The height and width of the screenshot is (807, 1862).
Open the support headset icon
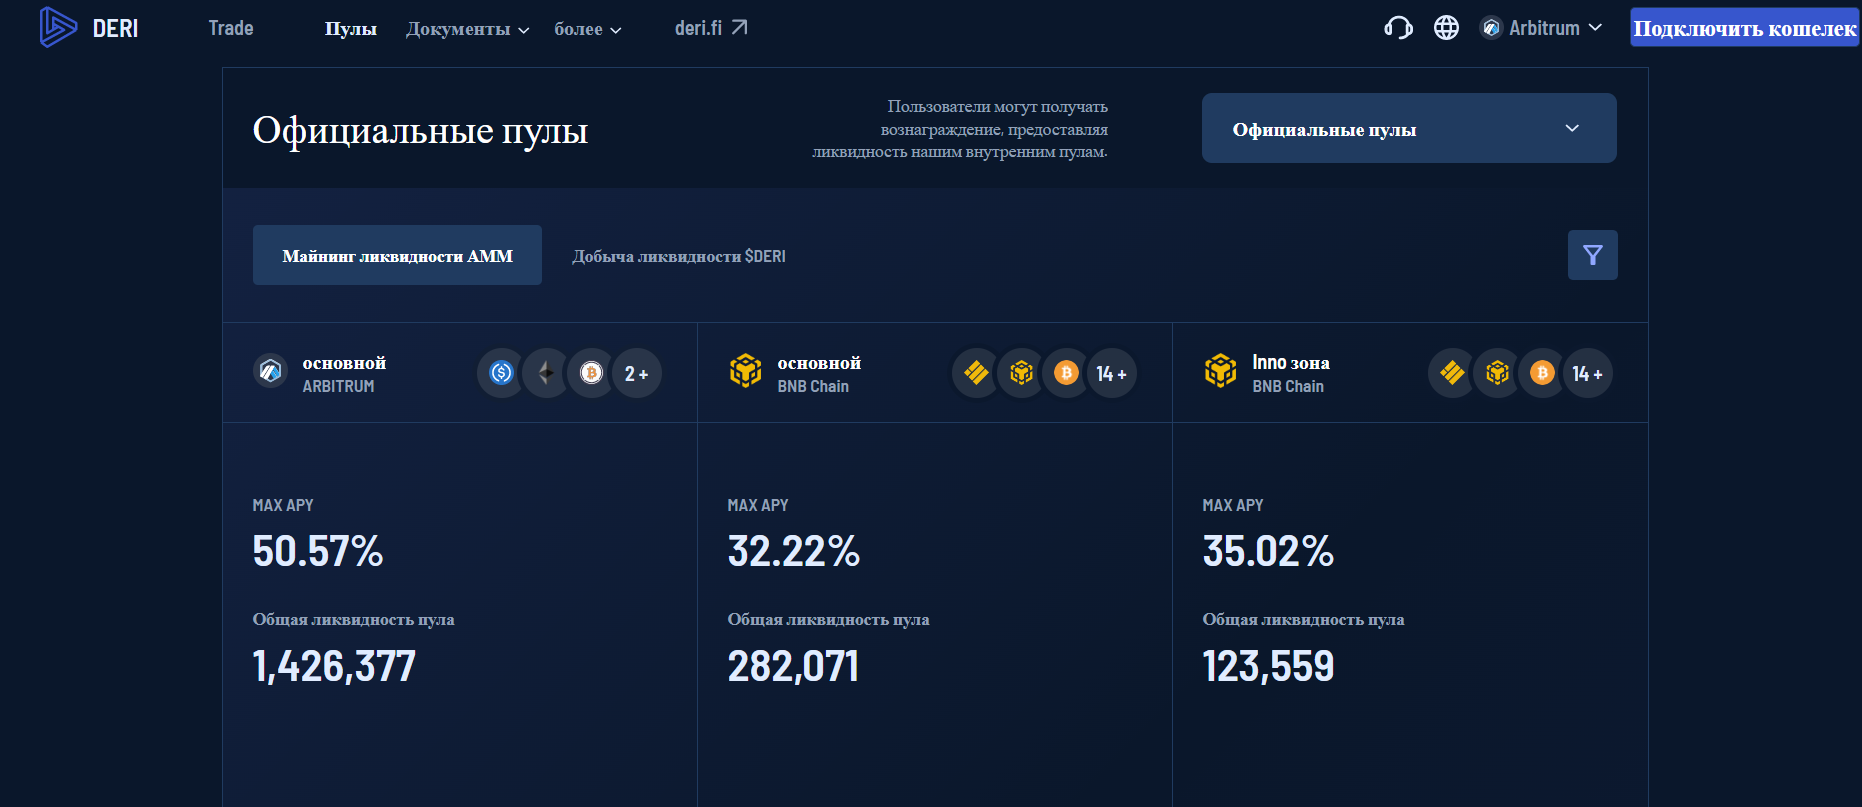click(x=1398, y=28)
